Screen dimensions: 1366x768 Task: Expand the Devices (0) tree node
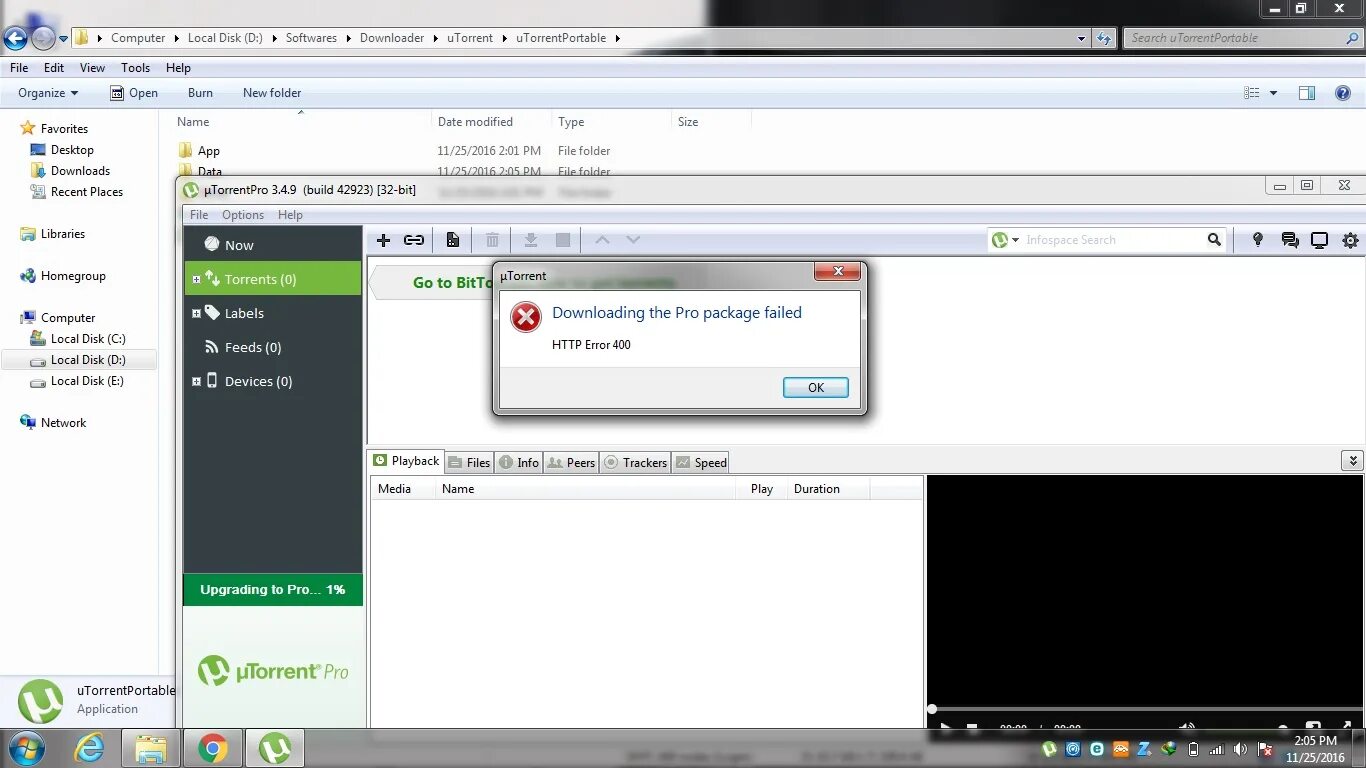point(196,382)
